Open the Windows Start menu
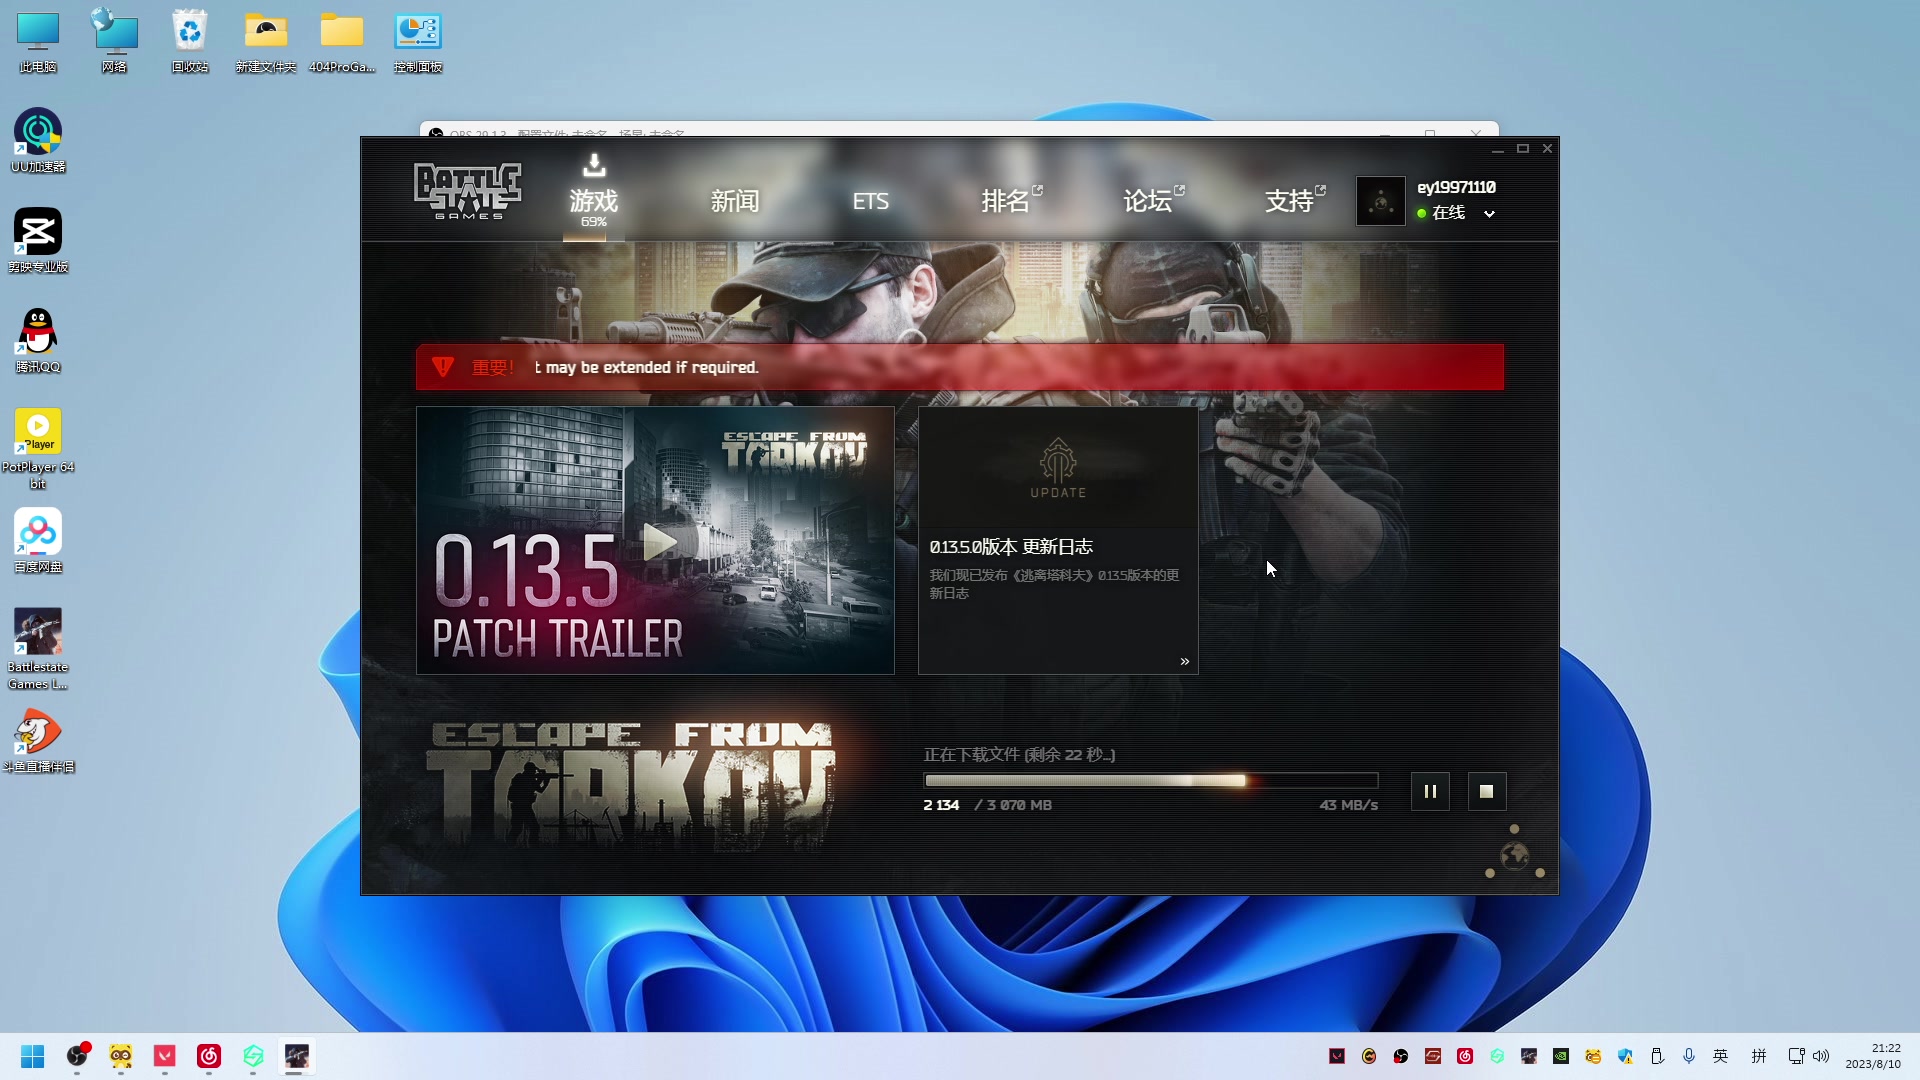Screen dimensions: 1920x1080 click(32, 1056)
